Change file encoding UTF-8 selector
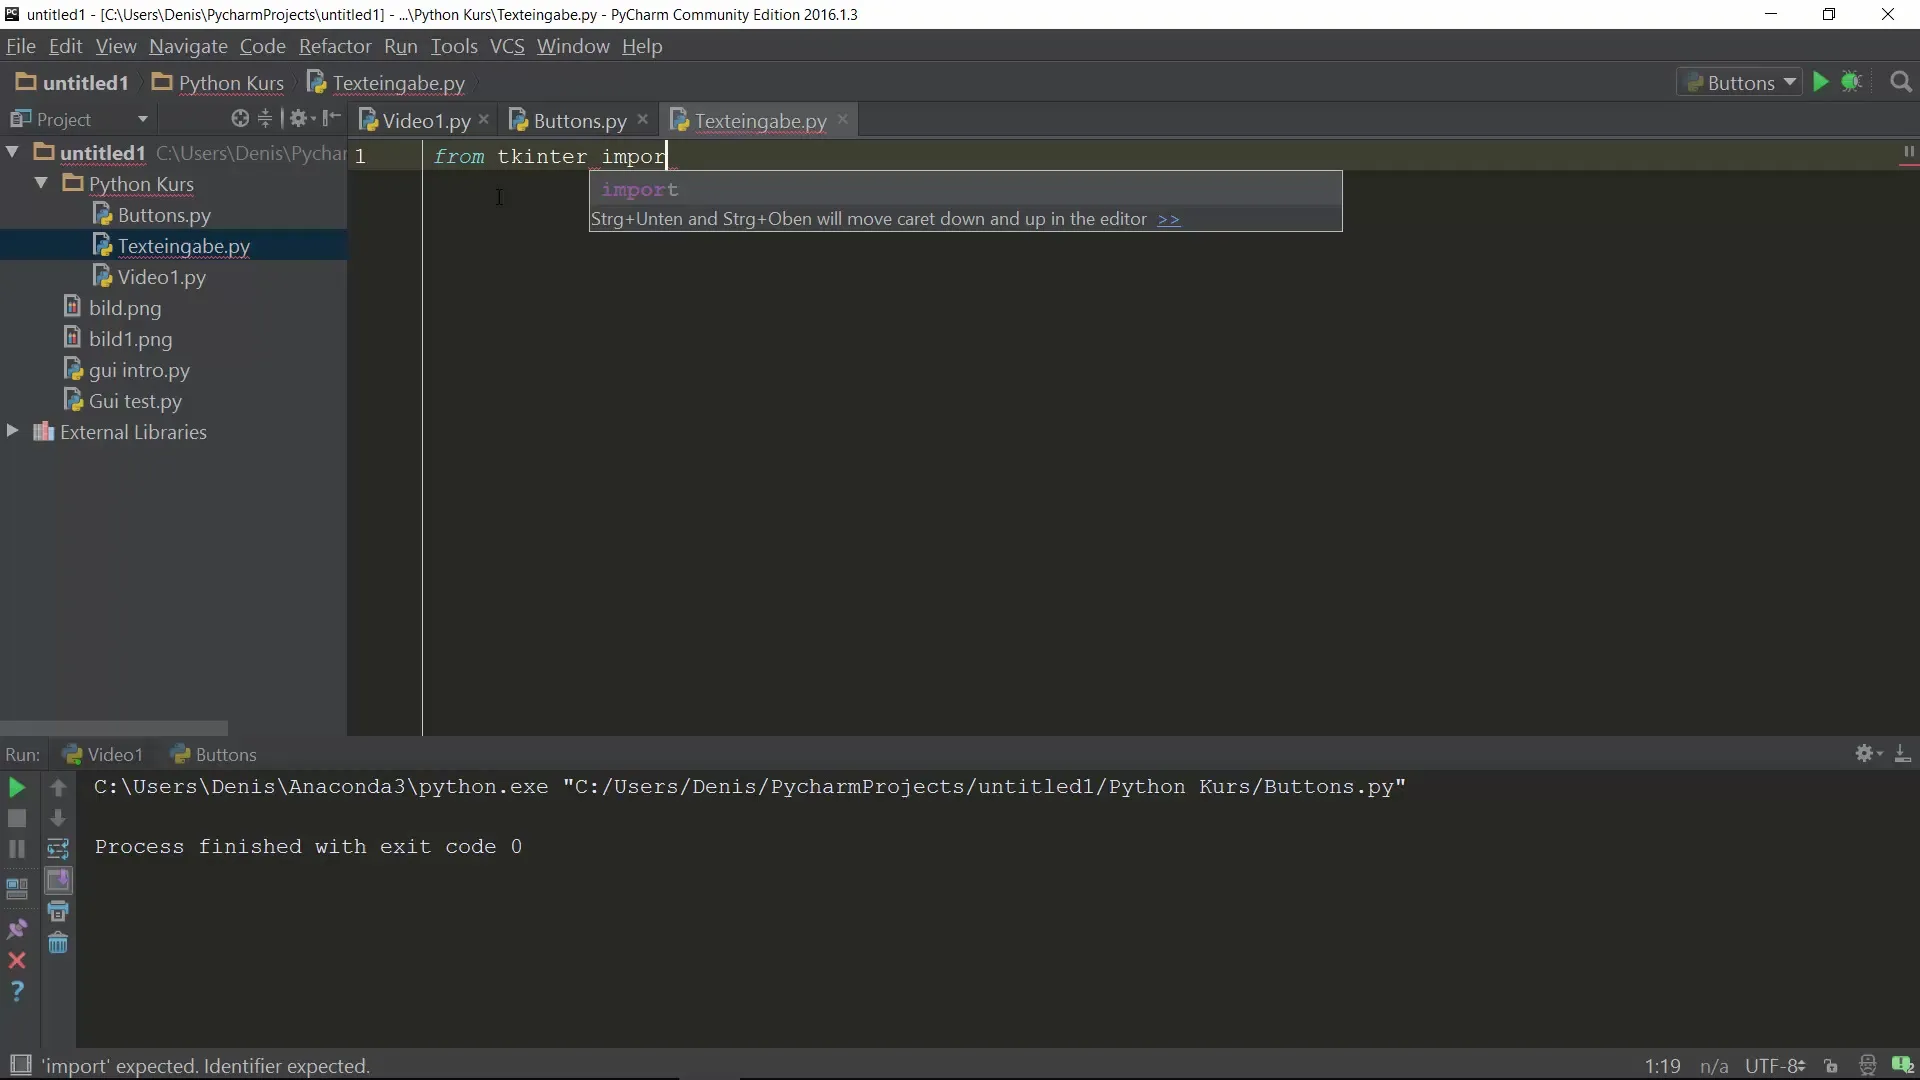The width and height of the screenshot is (1920, 1080). coord(1775,1066)
